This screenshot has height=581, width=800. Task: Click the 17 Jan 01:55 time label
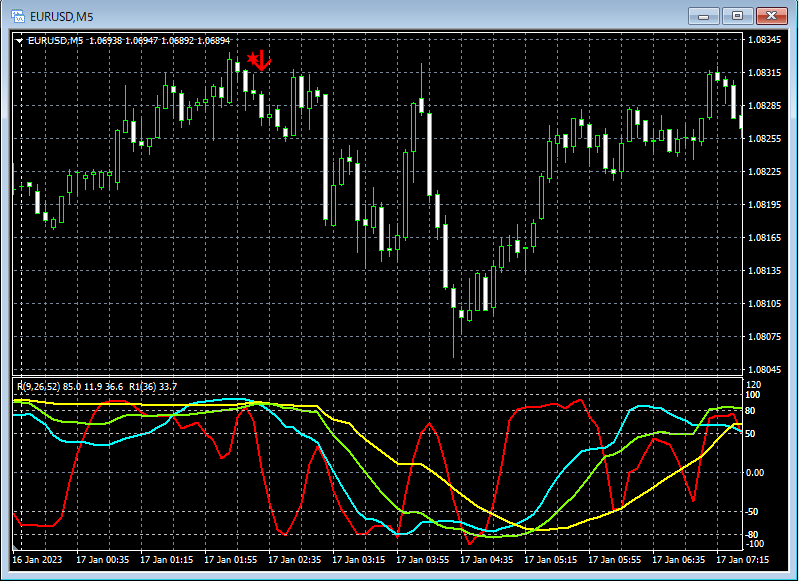[x=231, y=560]
